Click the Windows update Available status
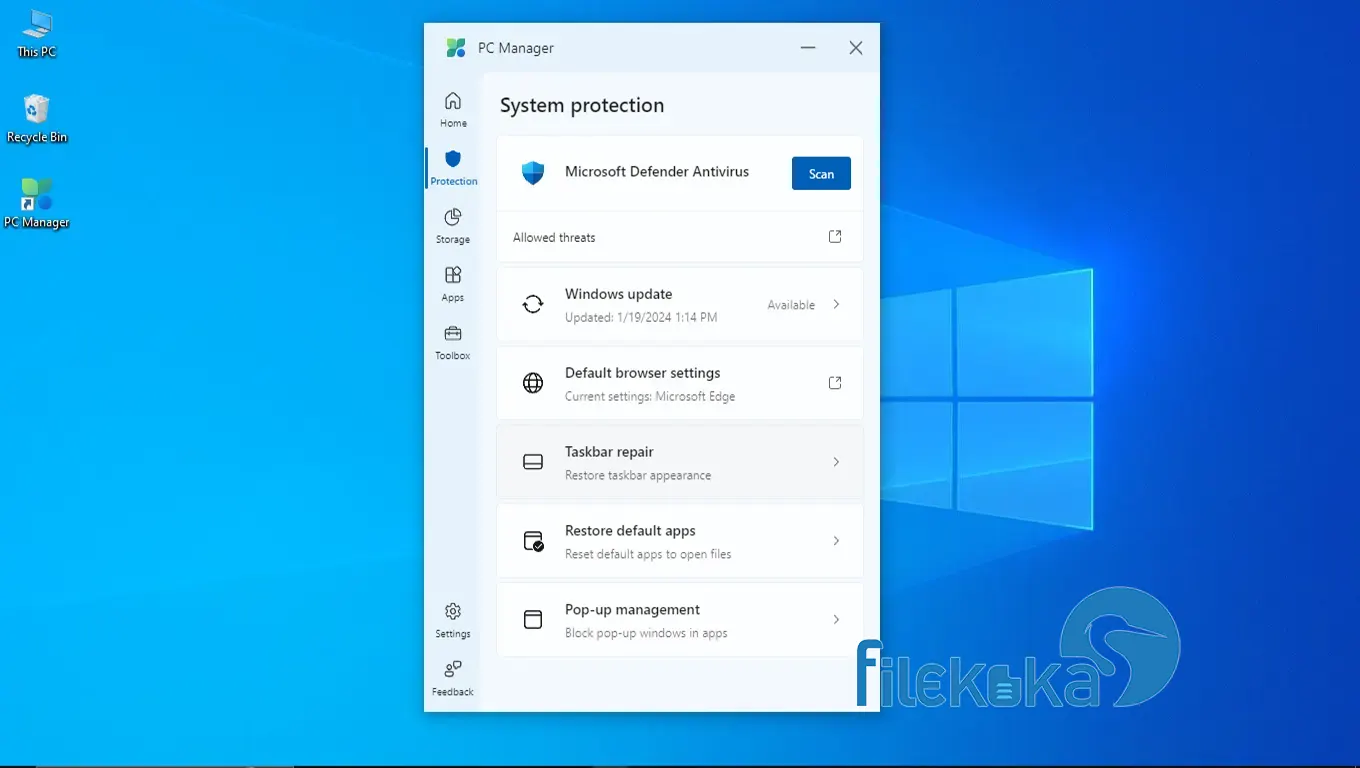1360x768 pixels. (791, 305)
